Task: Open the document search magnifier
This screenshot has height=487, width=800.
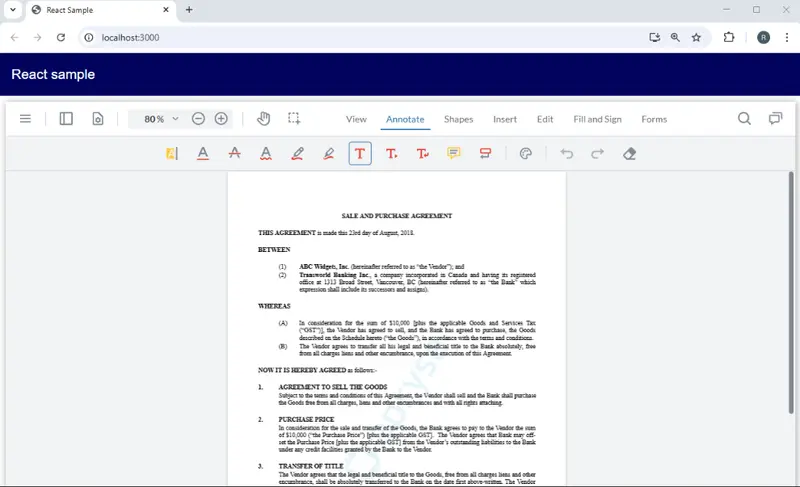Action: [744, 119]
